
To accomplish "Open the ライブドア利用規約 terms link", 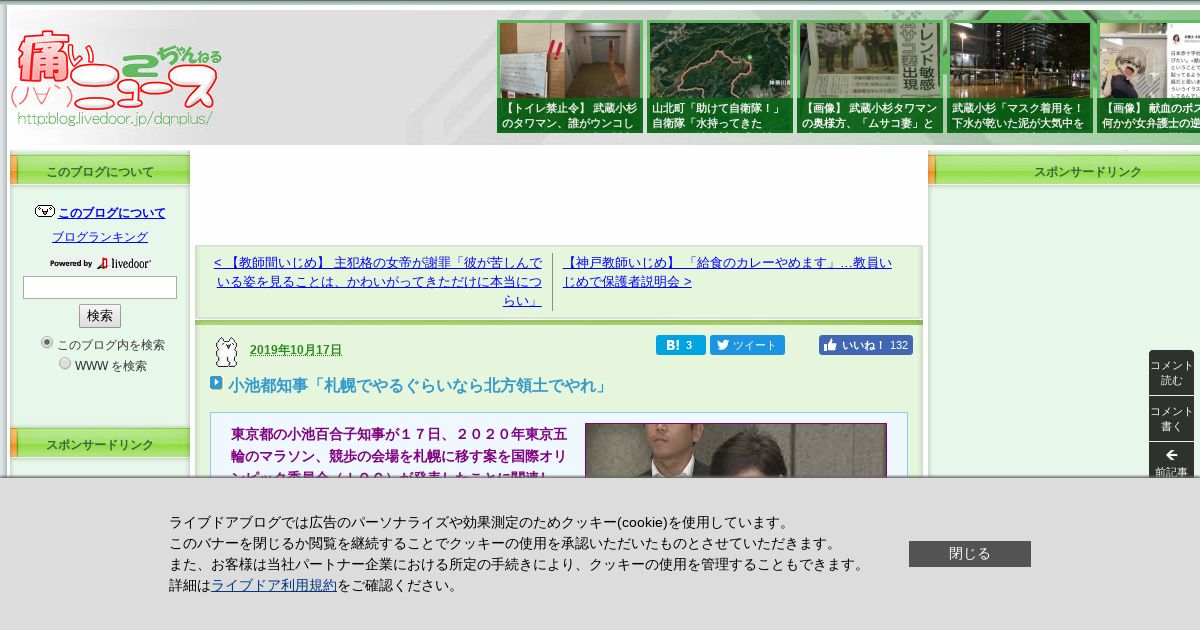I will click(x=274, y=585).
